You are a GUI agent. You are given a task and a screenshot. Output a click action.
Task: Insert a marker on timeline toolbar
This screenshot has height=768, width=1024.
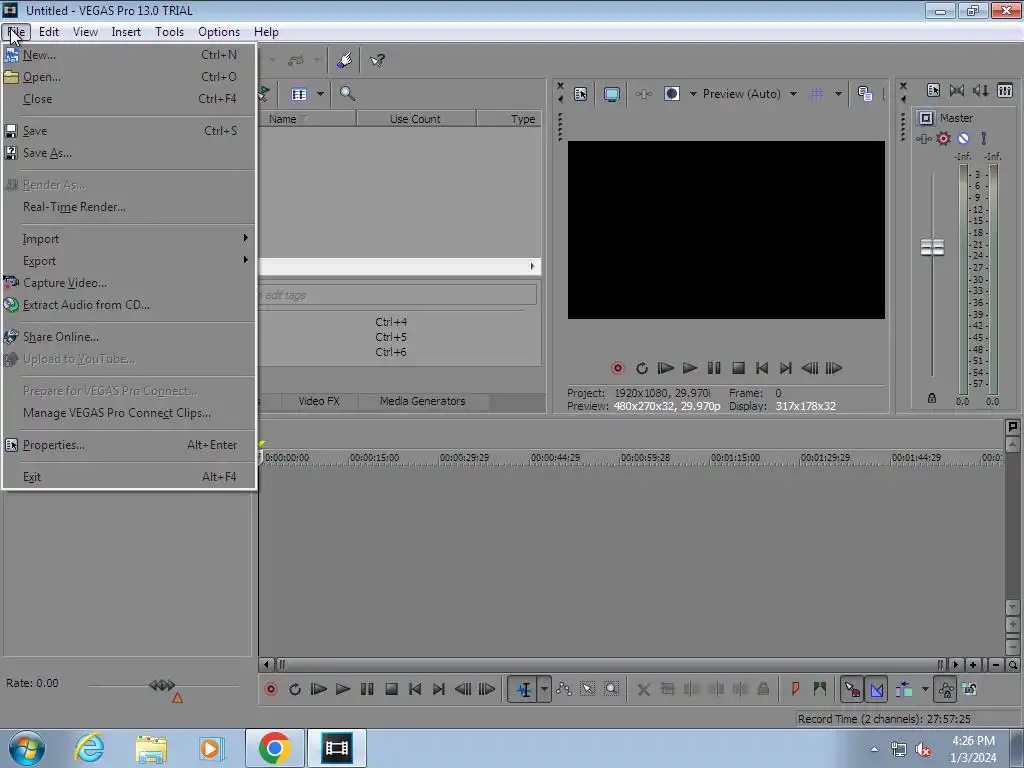795,689
